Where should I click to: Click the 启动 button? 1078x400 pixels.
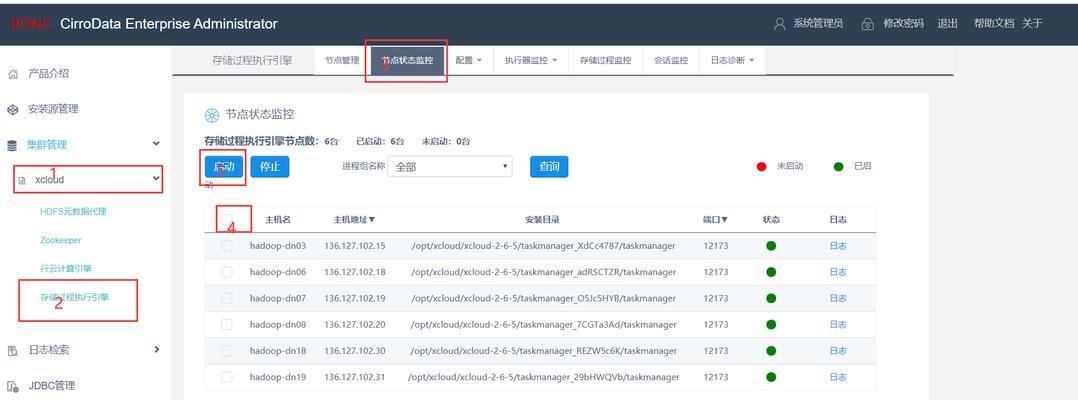coord(224,167)
